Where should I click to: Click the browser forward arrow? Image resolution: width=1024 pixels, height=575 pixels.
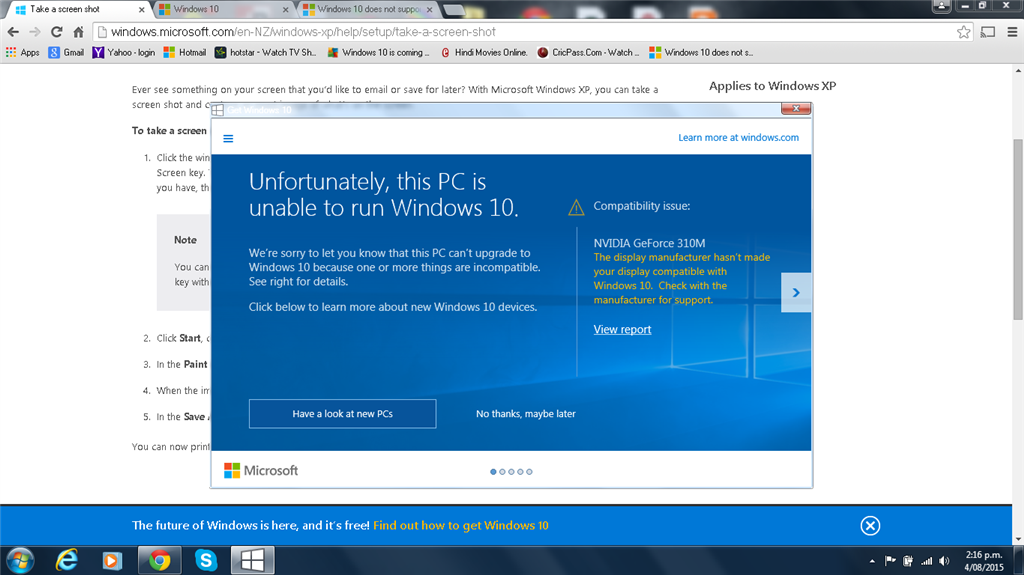click(35, 32)
